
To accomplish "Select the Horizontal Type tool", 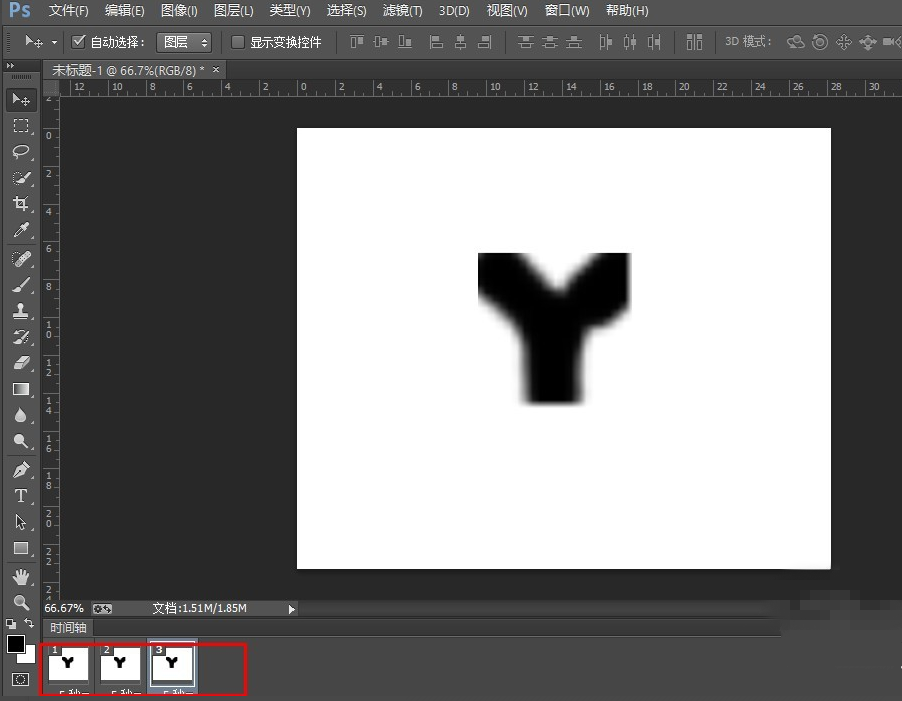I will pyautogui.click(x=21, y=495).
